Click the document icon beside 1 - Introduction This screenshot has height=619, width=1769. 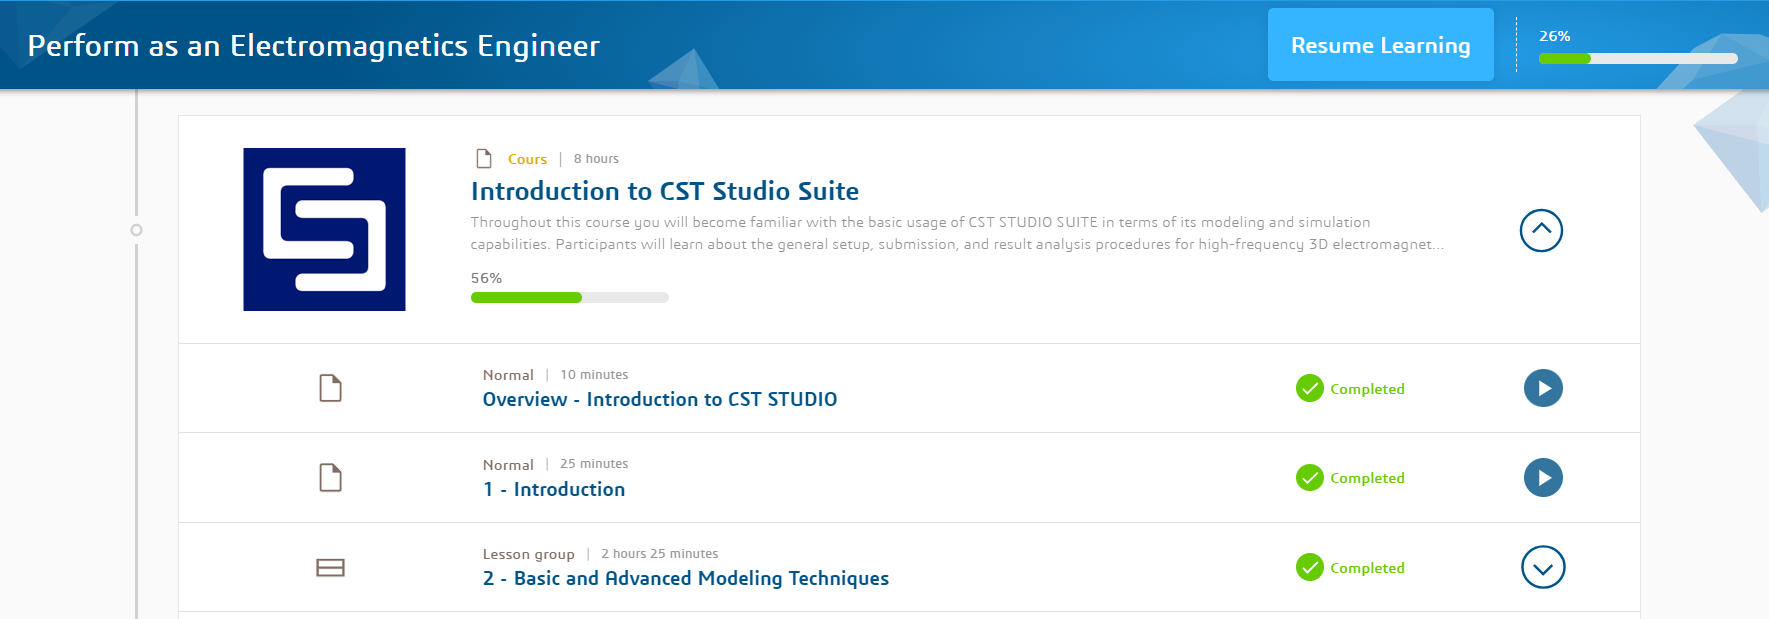click(x=330, y=478)
